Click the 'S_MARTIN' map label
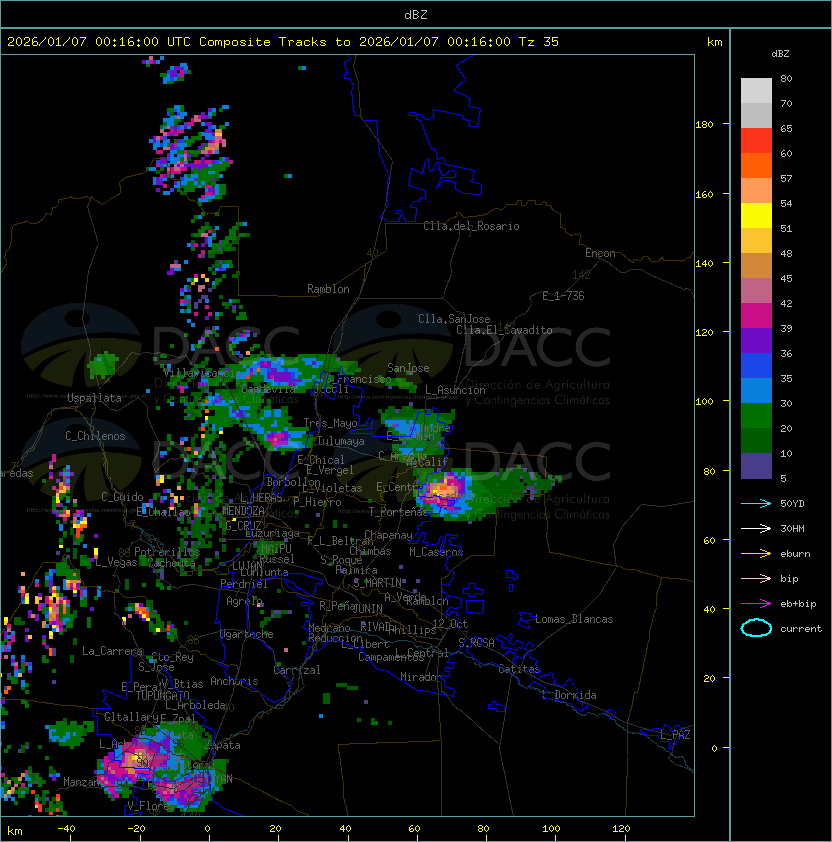 click(x=378, y=583)
